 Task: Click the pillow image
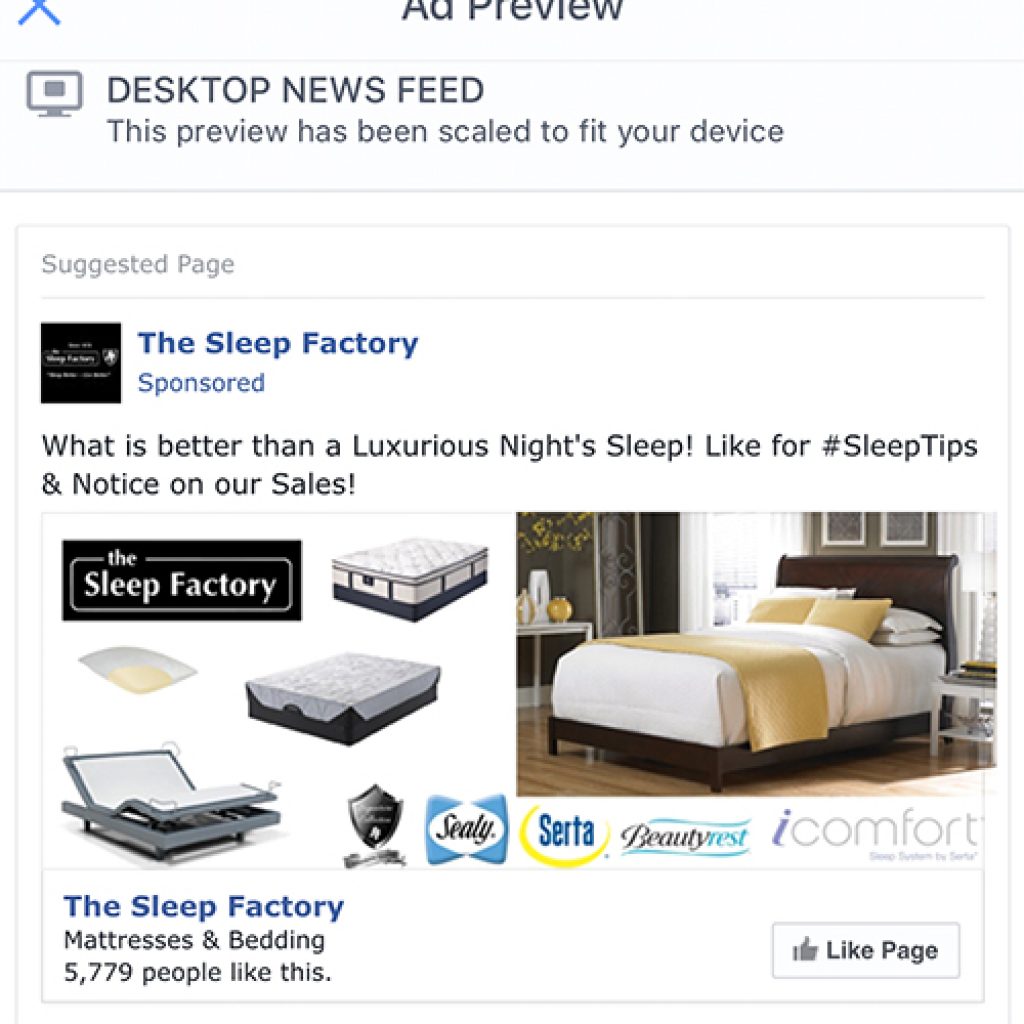coord(138,670)
